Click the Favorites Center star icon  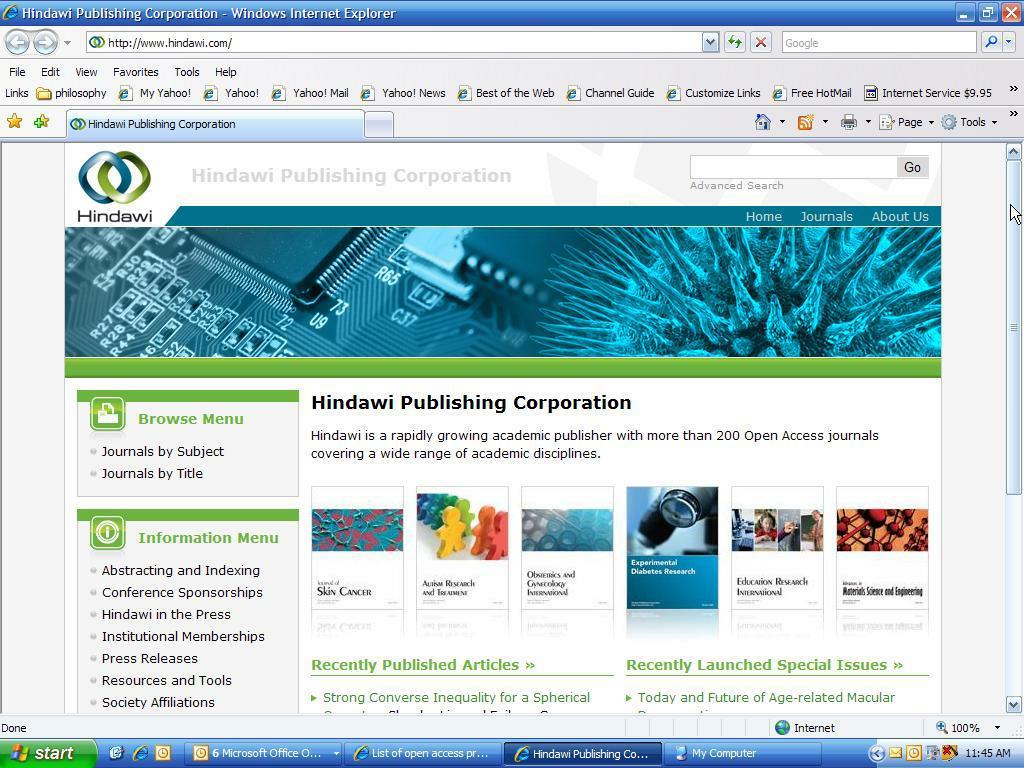[x=14, y=121]
